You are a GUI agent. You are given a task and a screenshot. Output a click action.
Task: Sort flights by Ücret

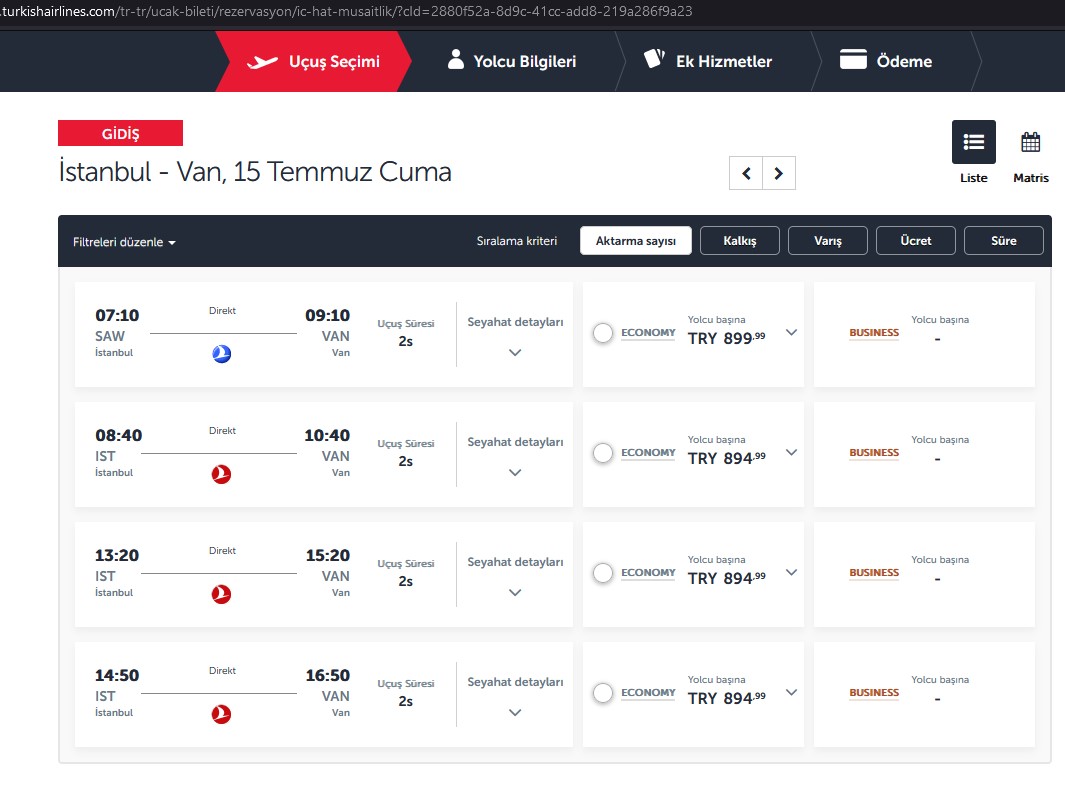point(916,241)
